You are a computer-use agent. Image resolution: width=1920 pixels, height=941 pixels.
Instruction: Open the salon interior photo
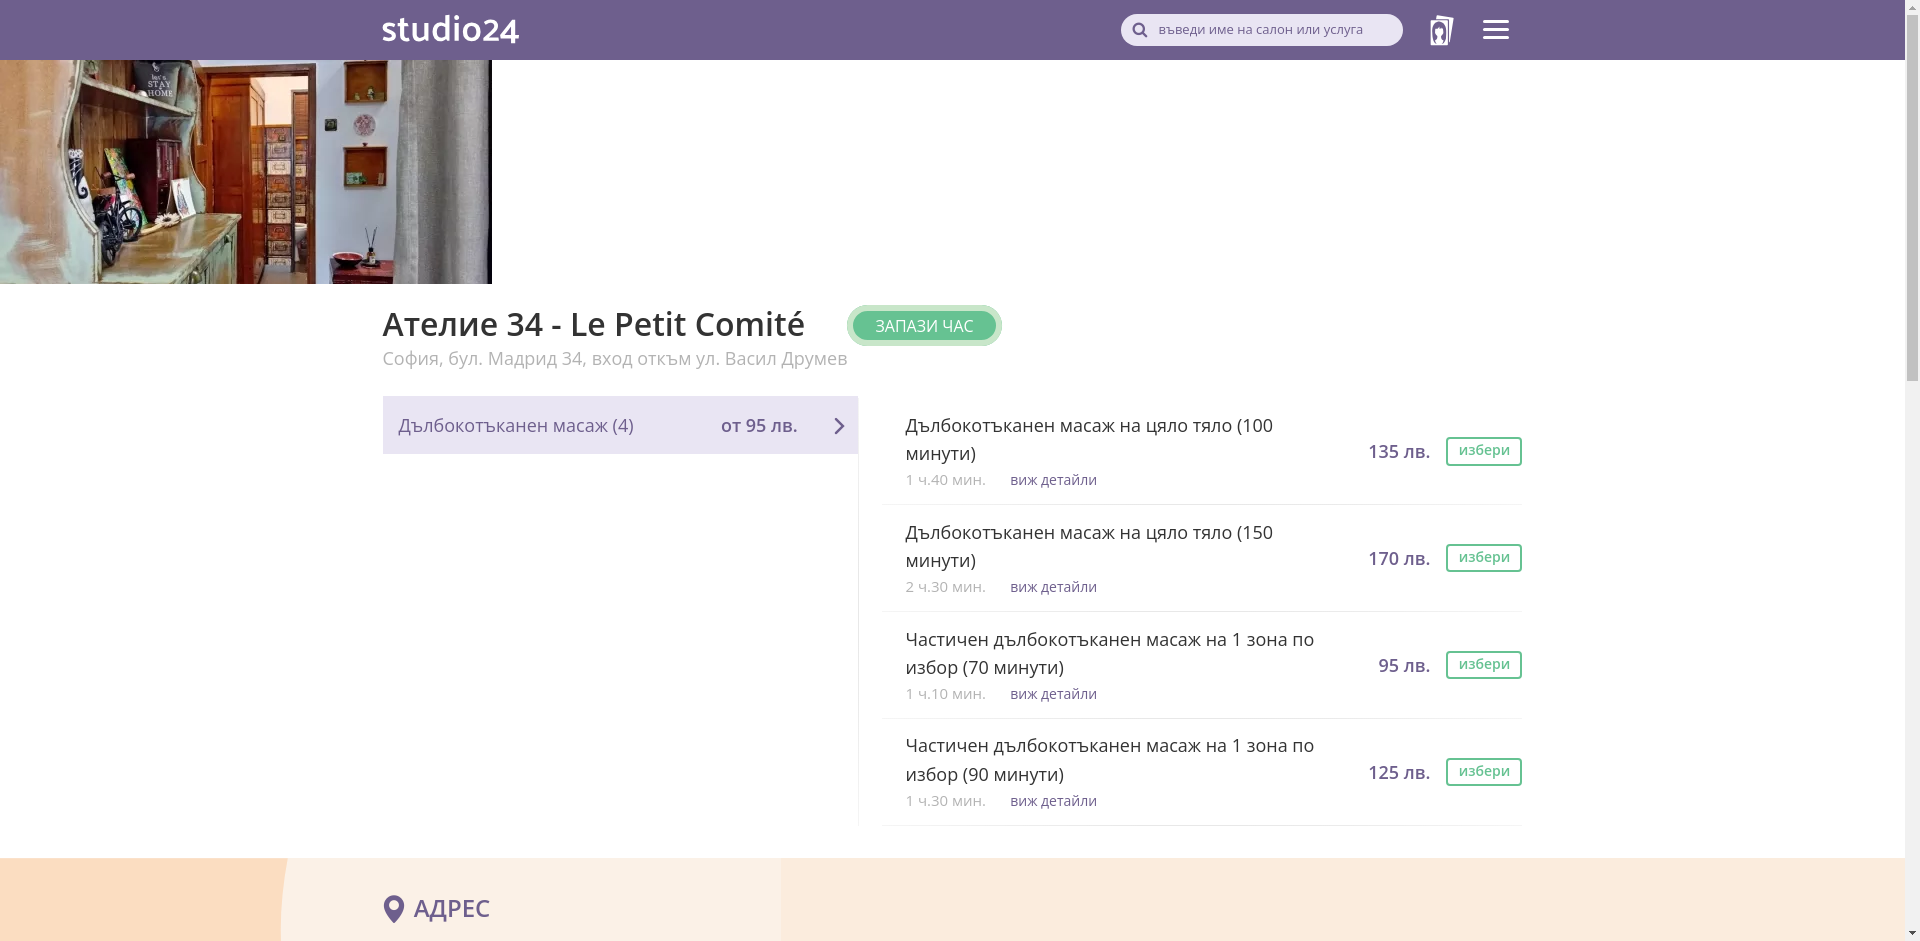pos(245,172)
